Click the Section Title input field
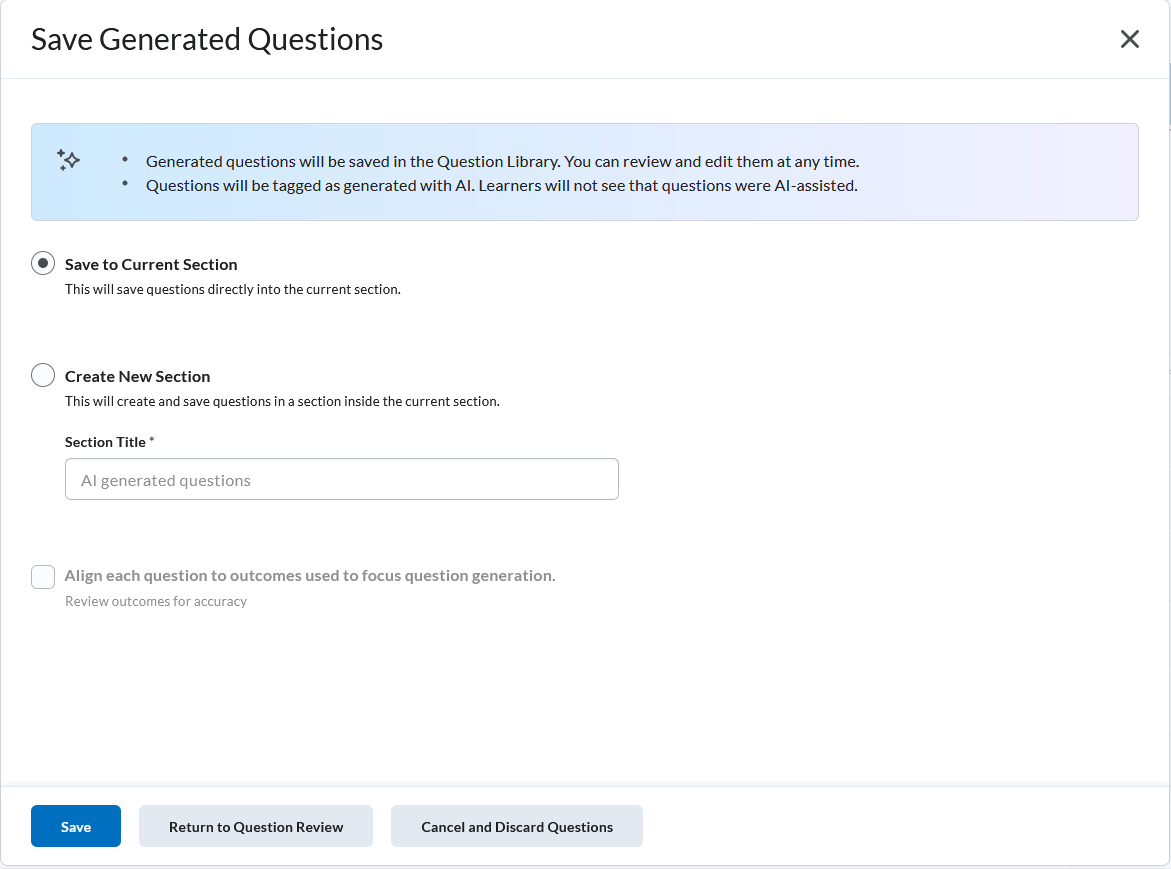 (341, 479)
